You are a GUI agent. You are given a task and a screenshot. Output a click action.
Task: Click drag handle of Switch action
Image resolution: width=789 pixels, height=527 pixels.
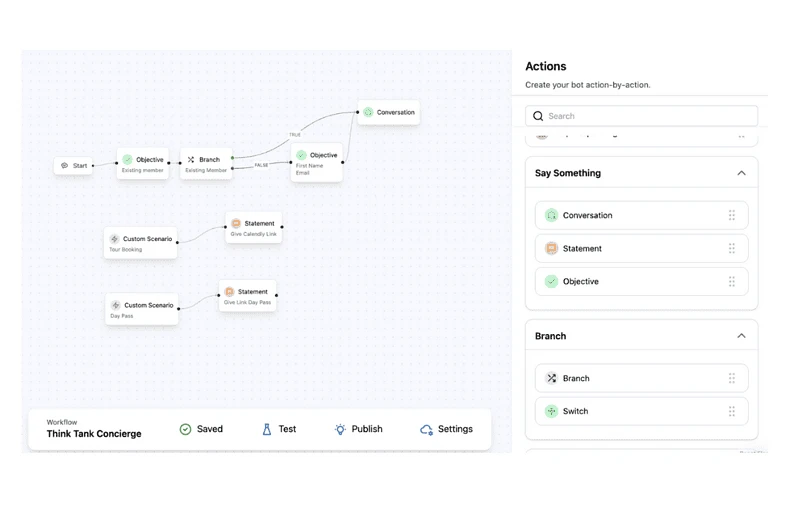(x=732, y=411)
